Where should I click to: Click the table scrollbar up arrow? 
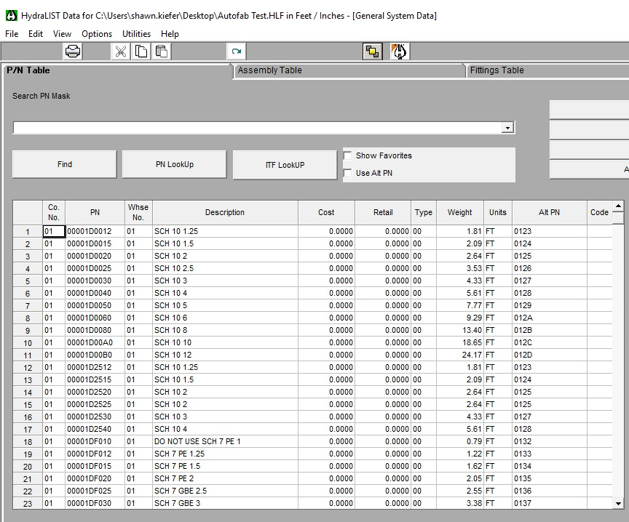pyautogui.click(x=618, y=207)
